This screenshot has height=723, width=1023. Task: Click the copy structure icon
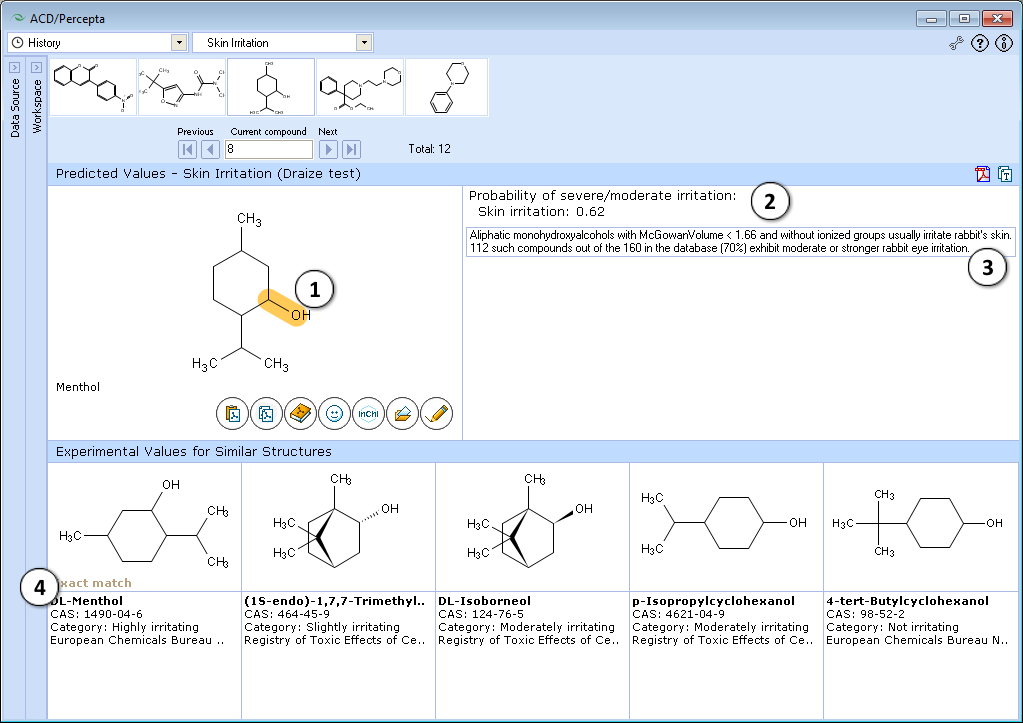tap(266, 414)
